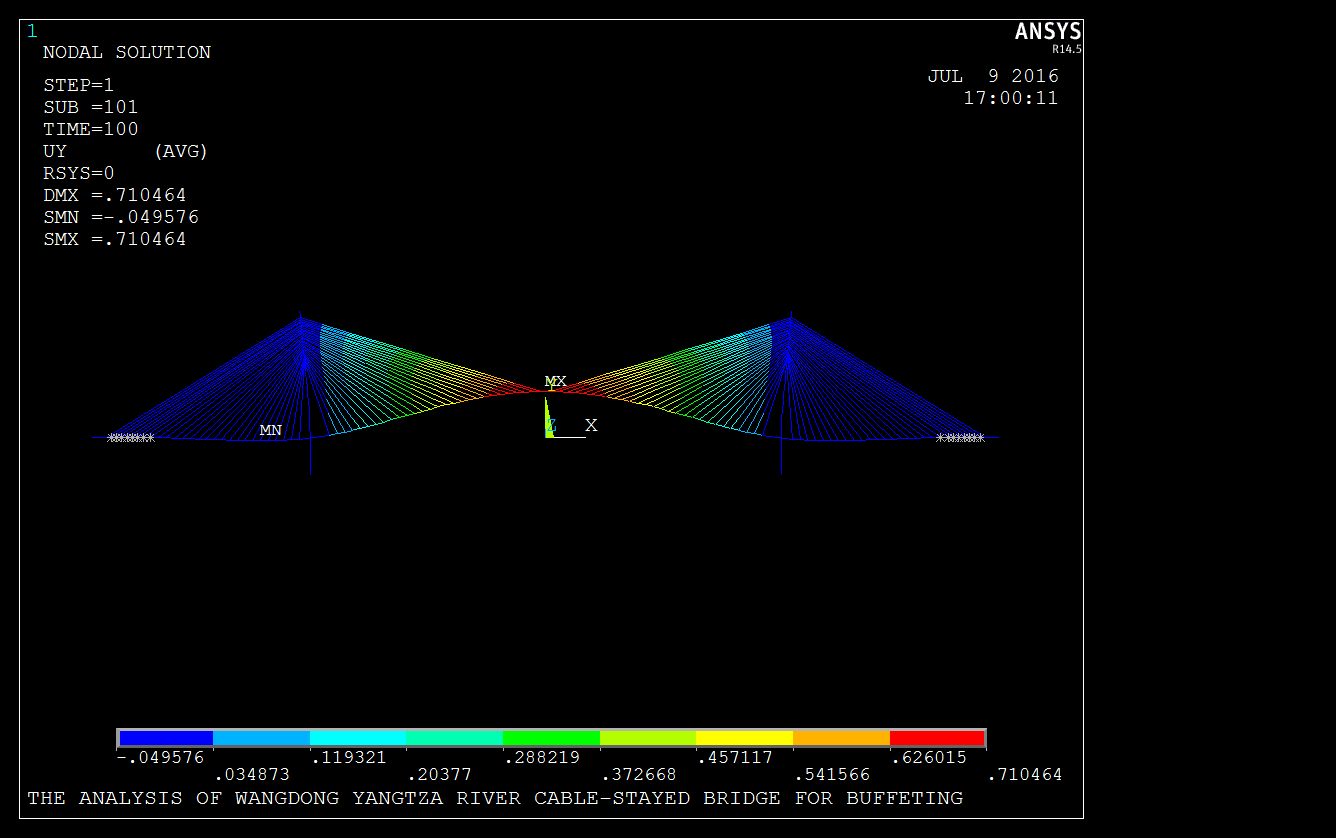Screen dimensions: 1336x838
Task: Click the legend value '.541566'
Action: click(x=832, y=775)
